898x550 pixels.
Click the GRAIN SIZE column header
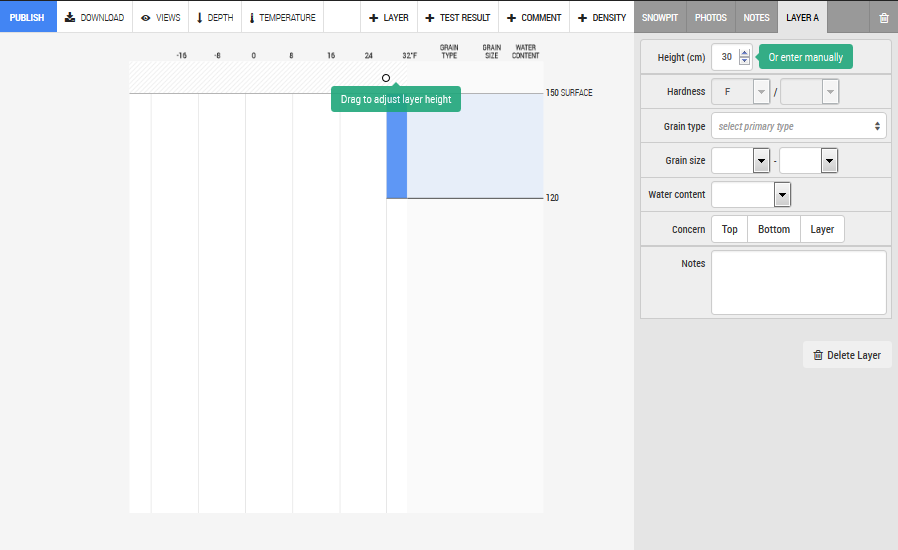pyautogui.click(x=491, y=52)
